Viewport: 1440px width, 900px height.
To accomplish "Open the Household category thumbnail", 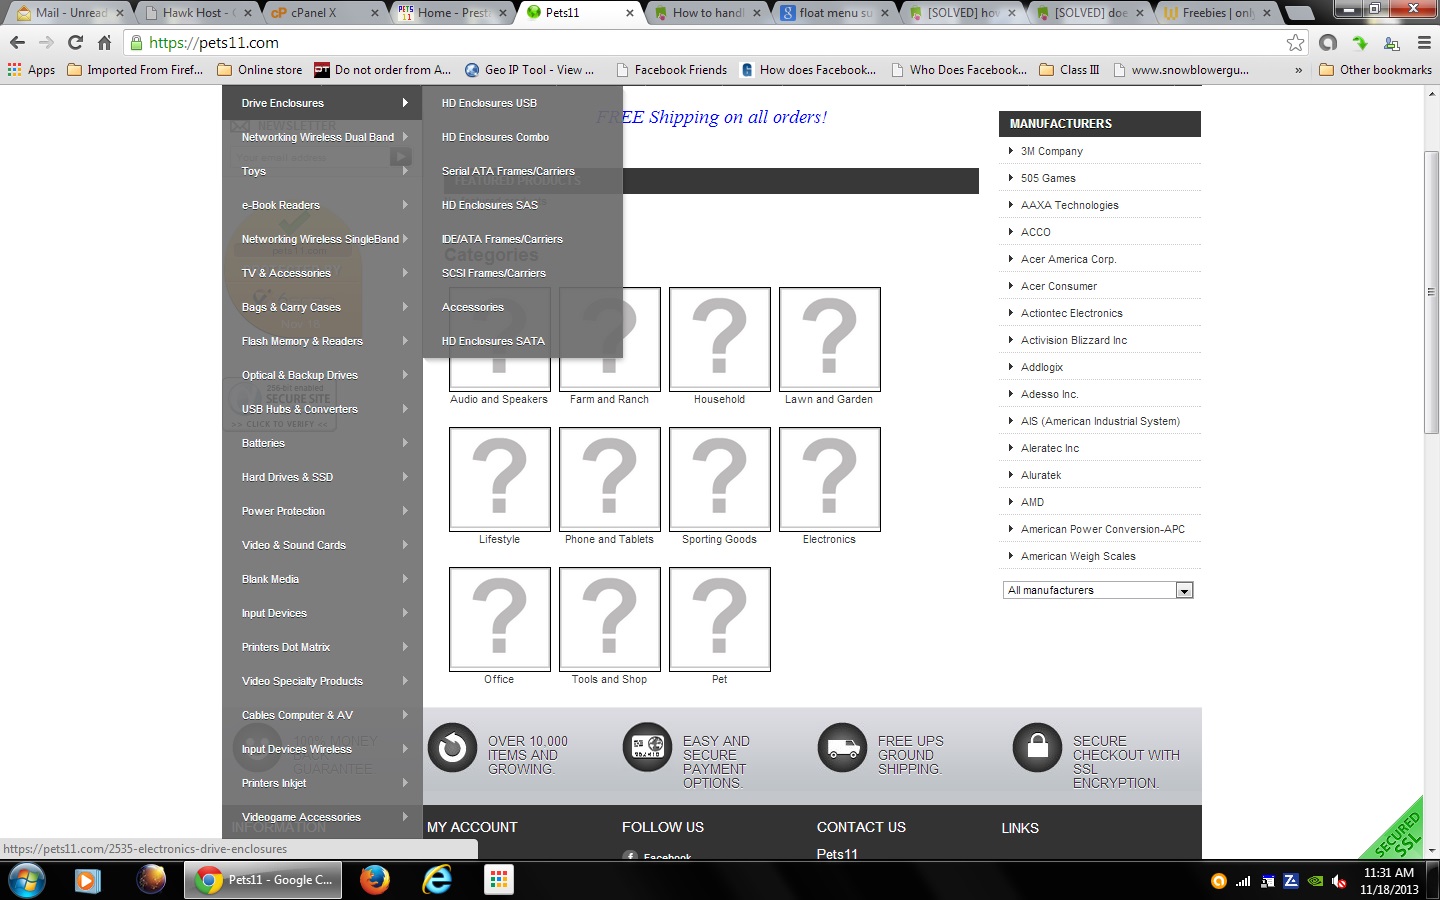I will (x=720, y=339).
